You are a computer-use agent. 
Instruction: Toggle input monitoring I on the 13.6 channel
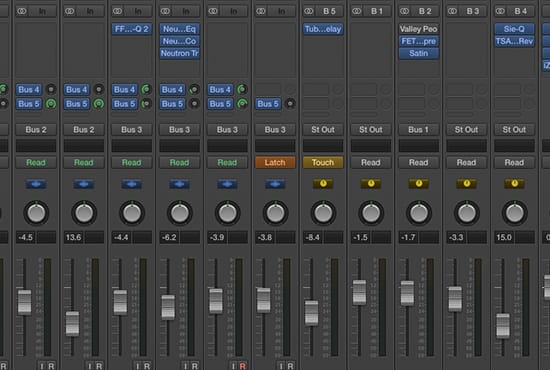pyautogui.click(x=90, y=366)
